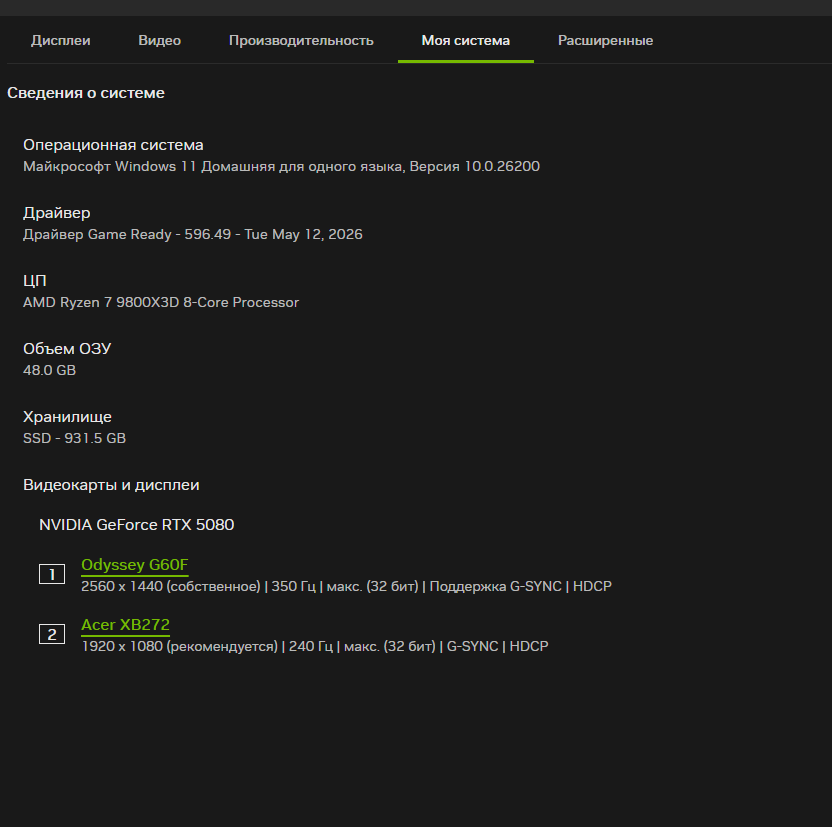
Task: Select the Сведения о системе heading
Action: pos(86,93)
